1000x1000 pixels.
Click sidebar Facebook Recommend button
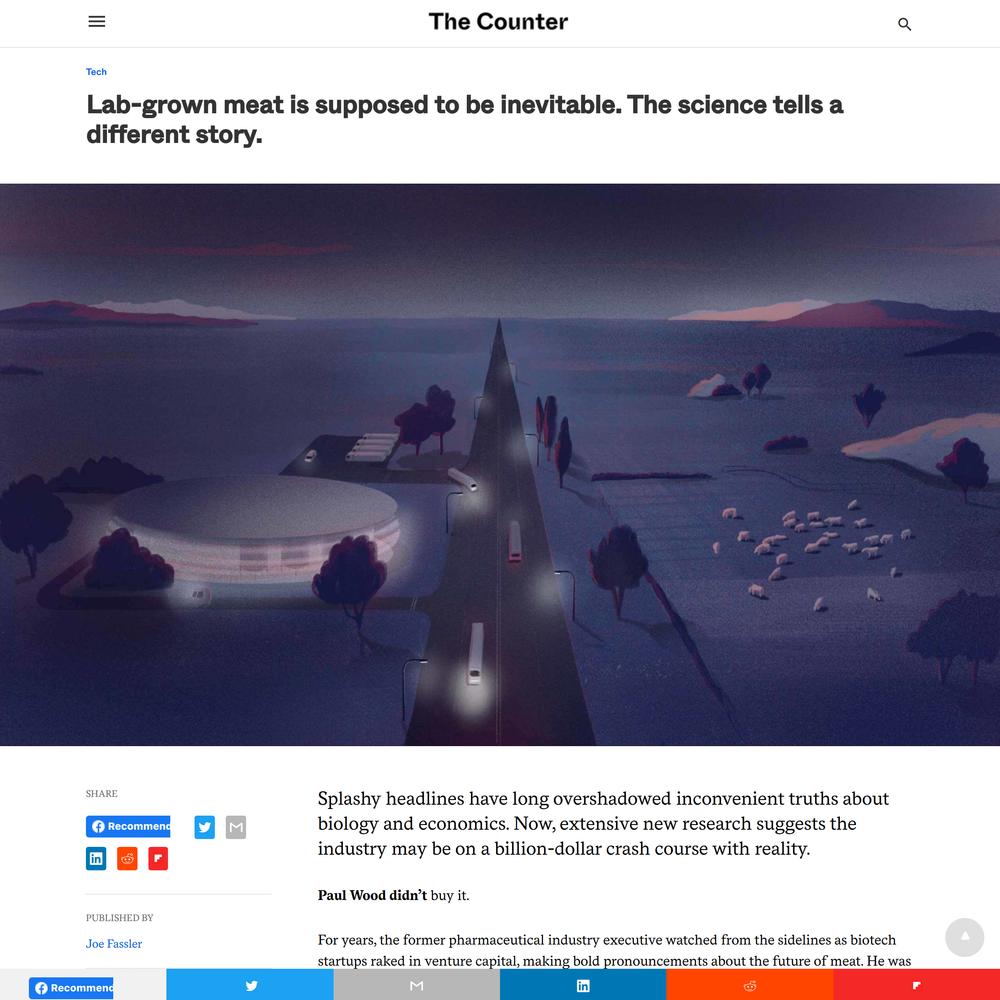(128, 826)
